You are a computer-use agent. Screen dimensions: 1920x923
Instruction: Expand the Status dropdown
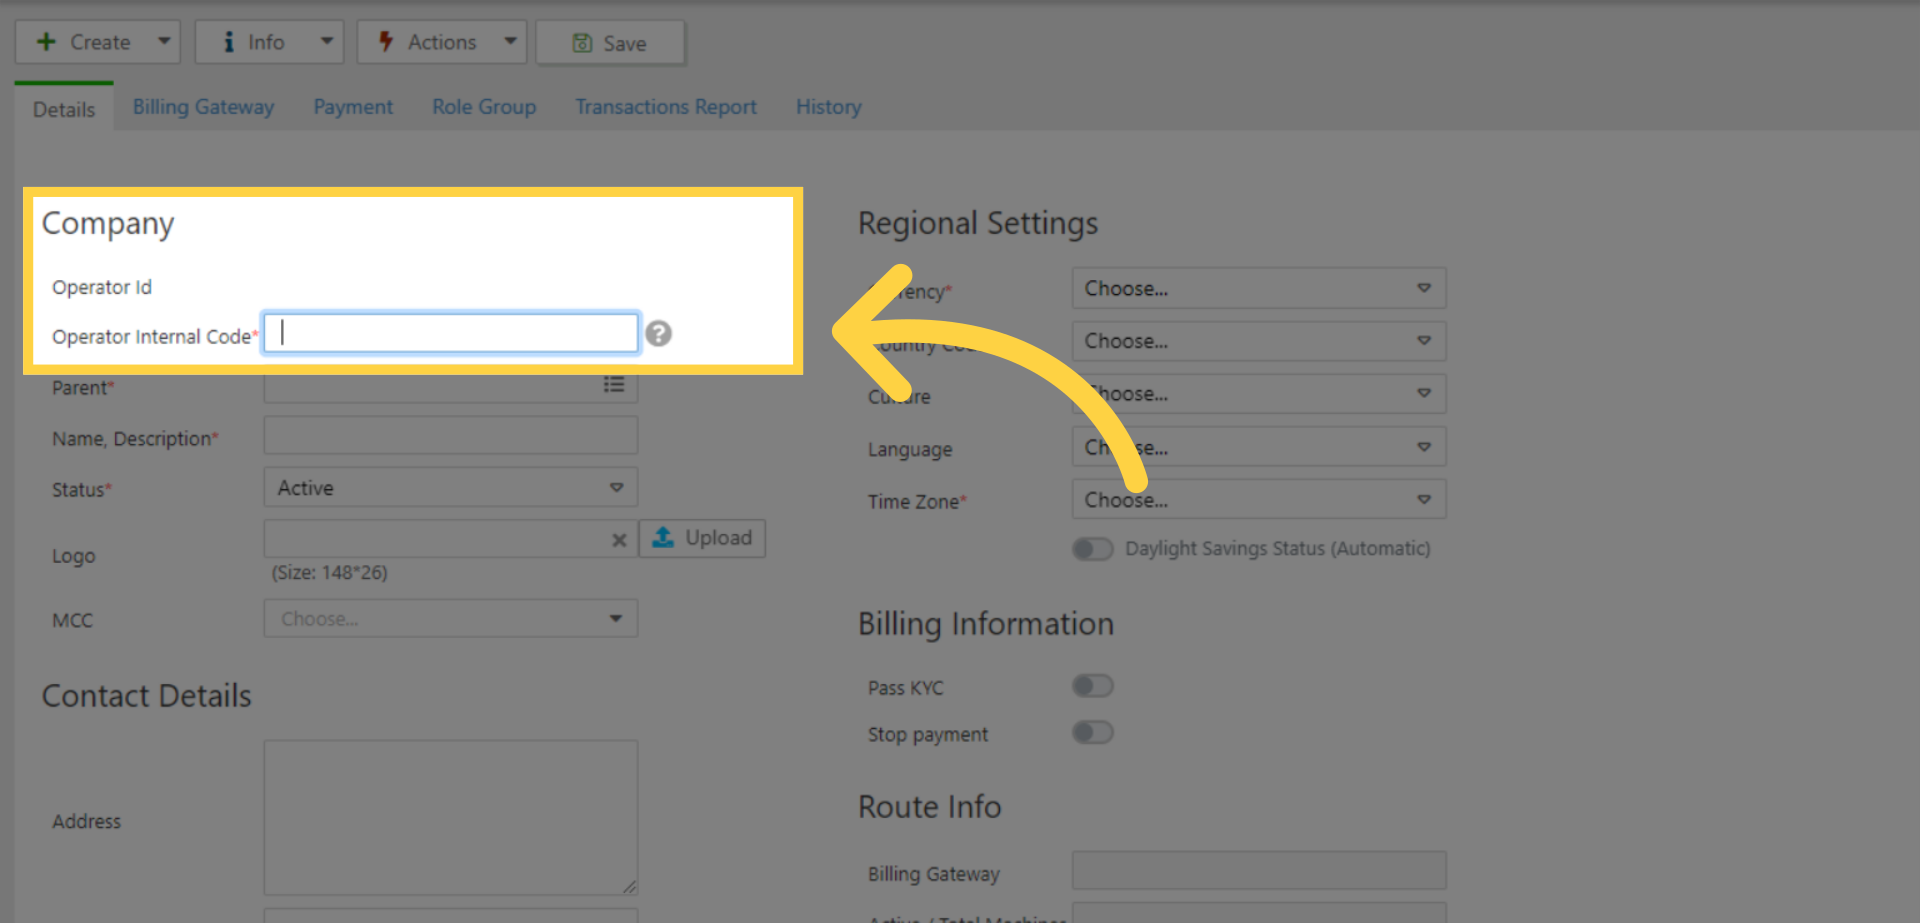(x=450, y=488)
